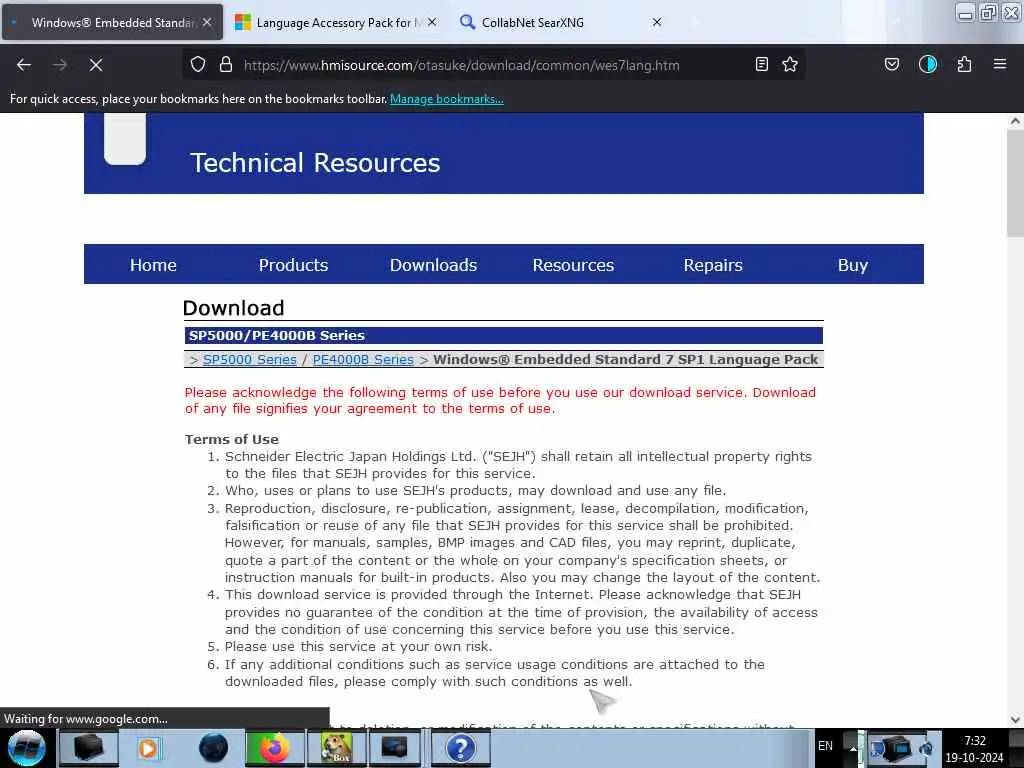Open the blue circular toolbar icon
1024x768 pixels.
pyautogui.click(x=928, y=65)
